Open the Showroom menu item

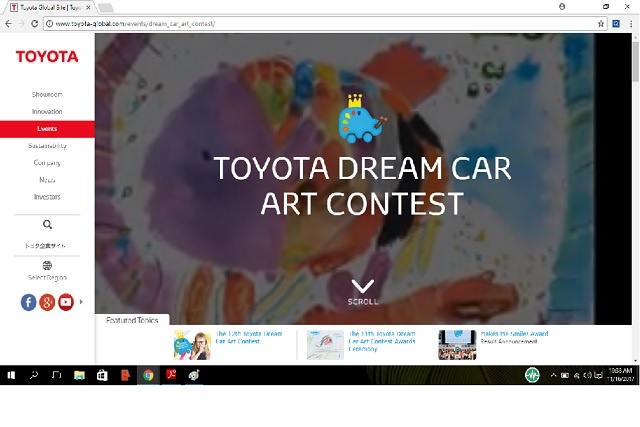(47, 94)
